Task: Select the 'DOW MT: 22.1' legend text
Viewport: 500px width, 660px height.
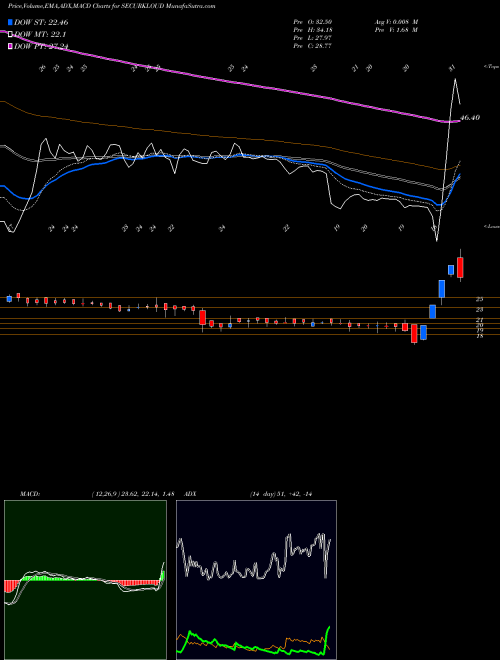Action: coord(40,34)
